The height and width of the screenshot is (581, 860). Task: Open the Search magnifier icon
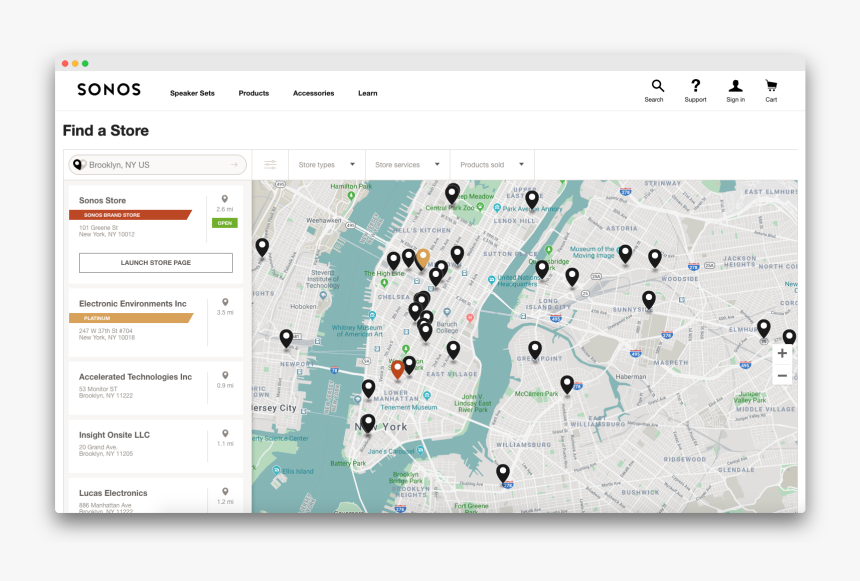tap(658, 86)
